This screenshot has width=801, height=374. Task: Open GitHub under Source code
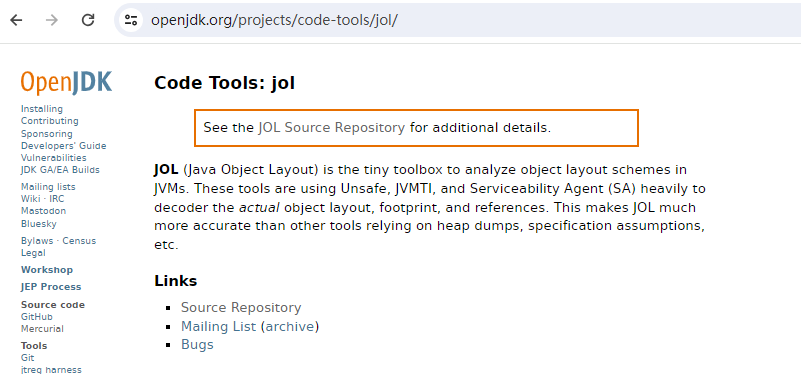click(x=37, y=317)
